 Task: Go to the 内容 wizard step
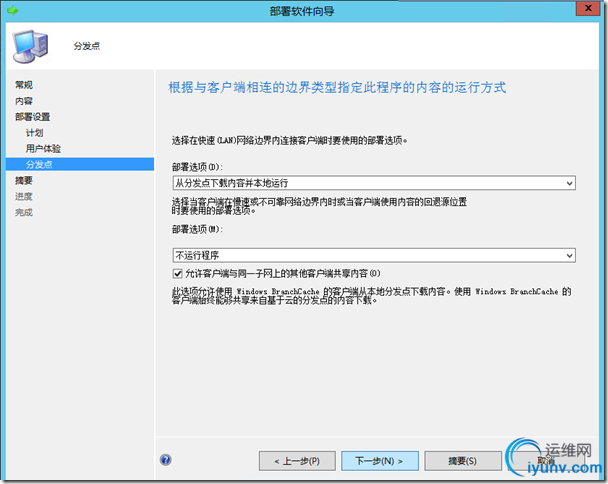pyautogui.click(x=24, y=101)
